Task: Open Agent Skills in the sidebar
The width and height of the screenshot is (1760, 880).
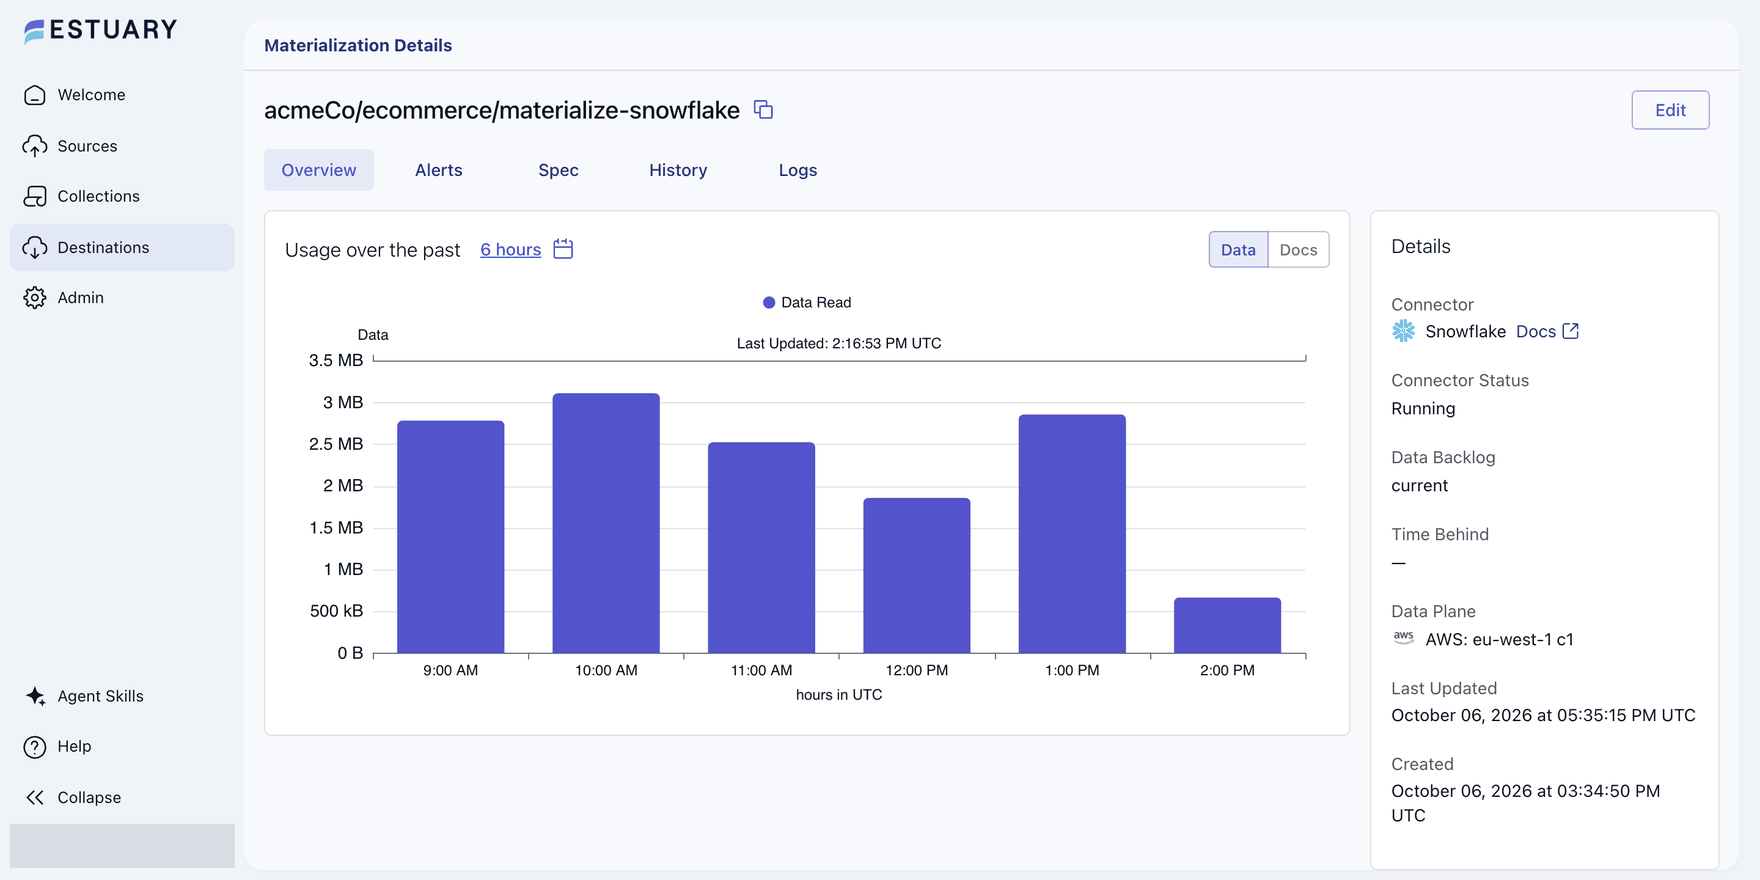Action: pyautogui.click(x=122, y=696)
